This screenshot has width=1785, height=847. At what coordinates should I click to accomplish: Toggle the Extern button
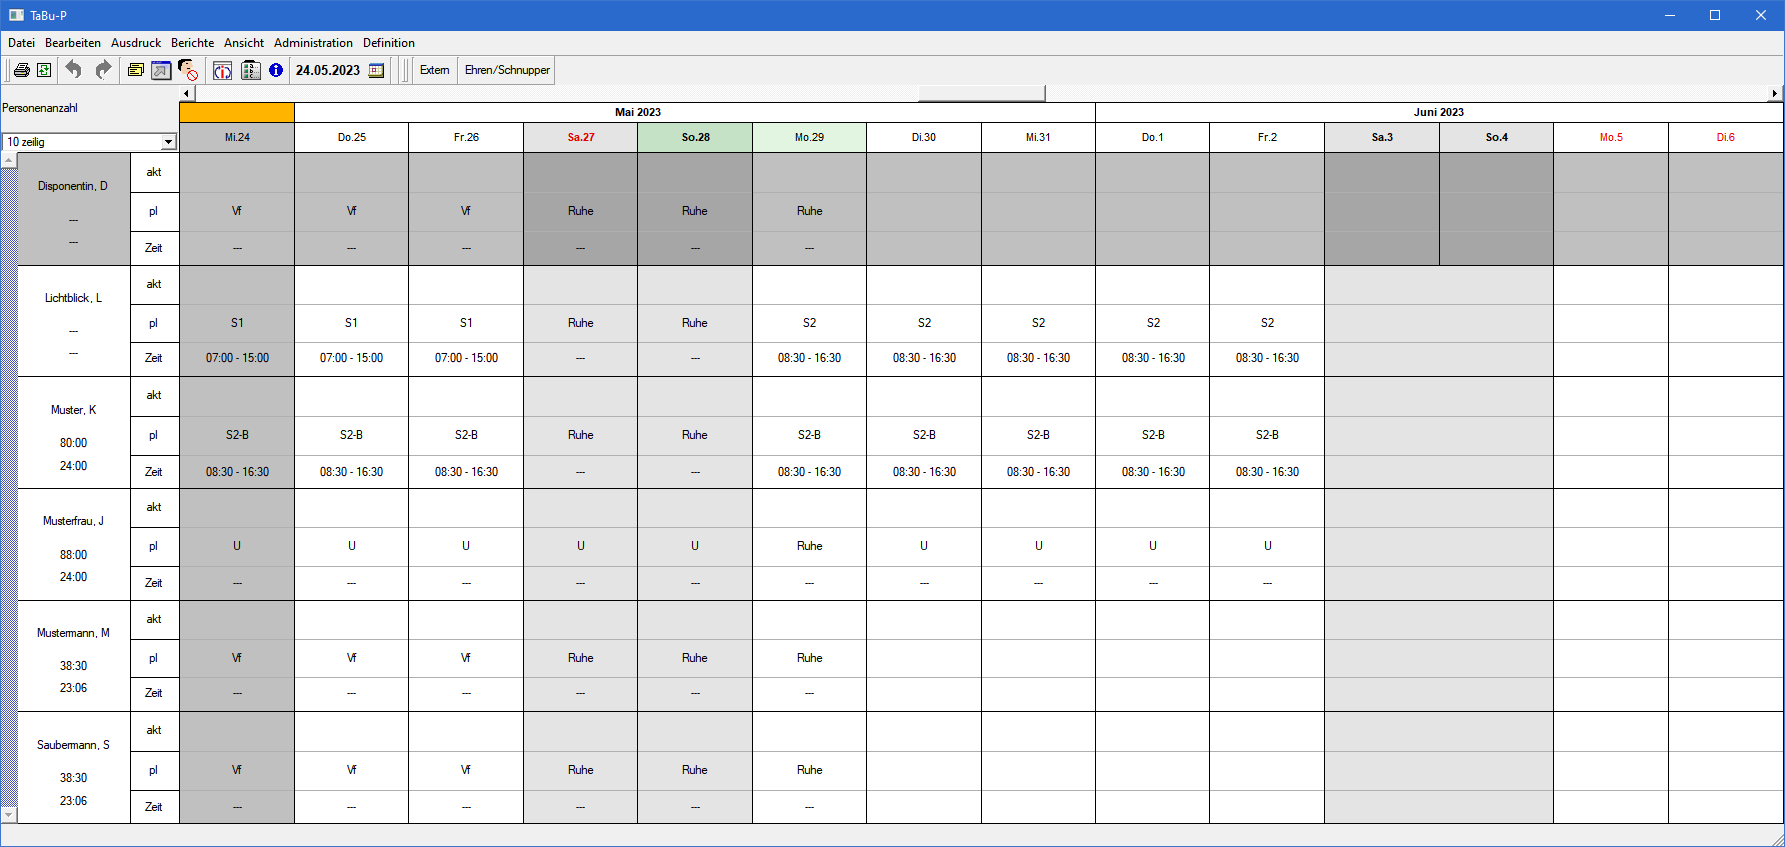point(434,70)
